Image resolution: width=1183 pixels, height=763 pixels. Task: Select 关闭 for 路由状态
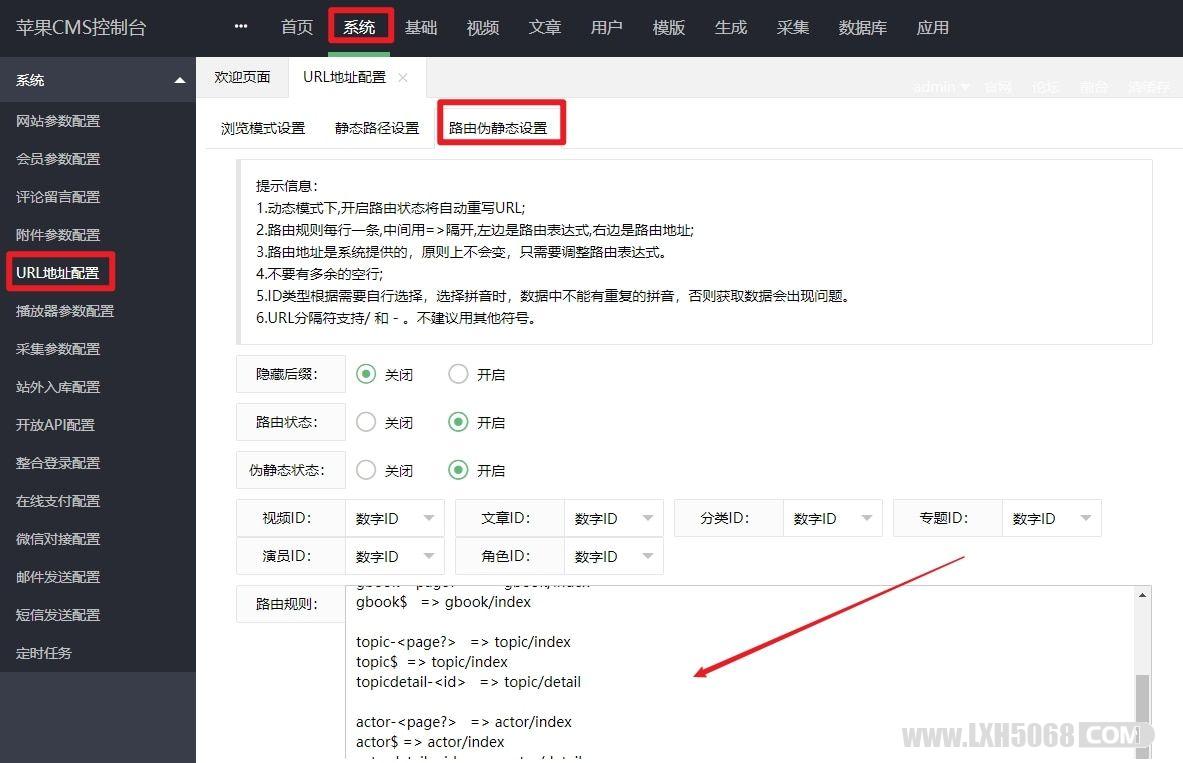(366, 422)
